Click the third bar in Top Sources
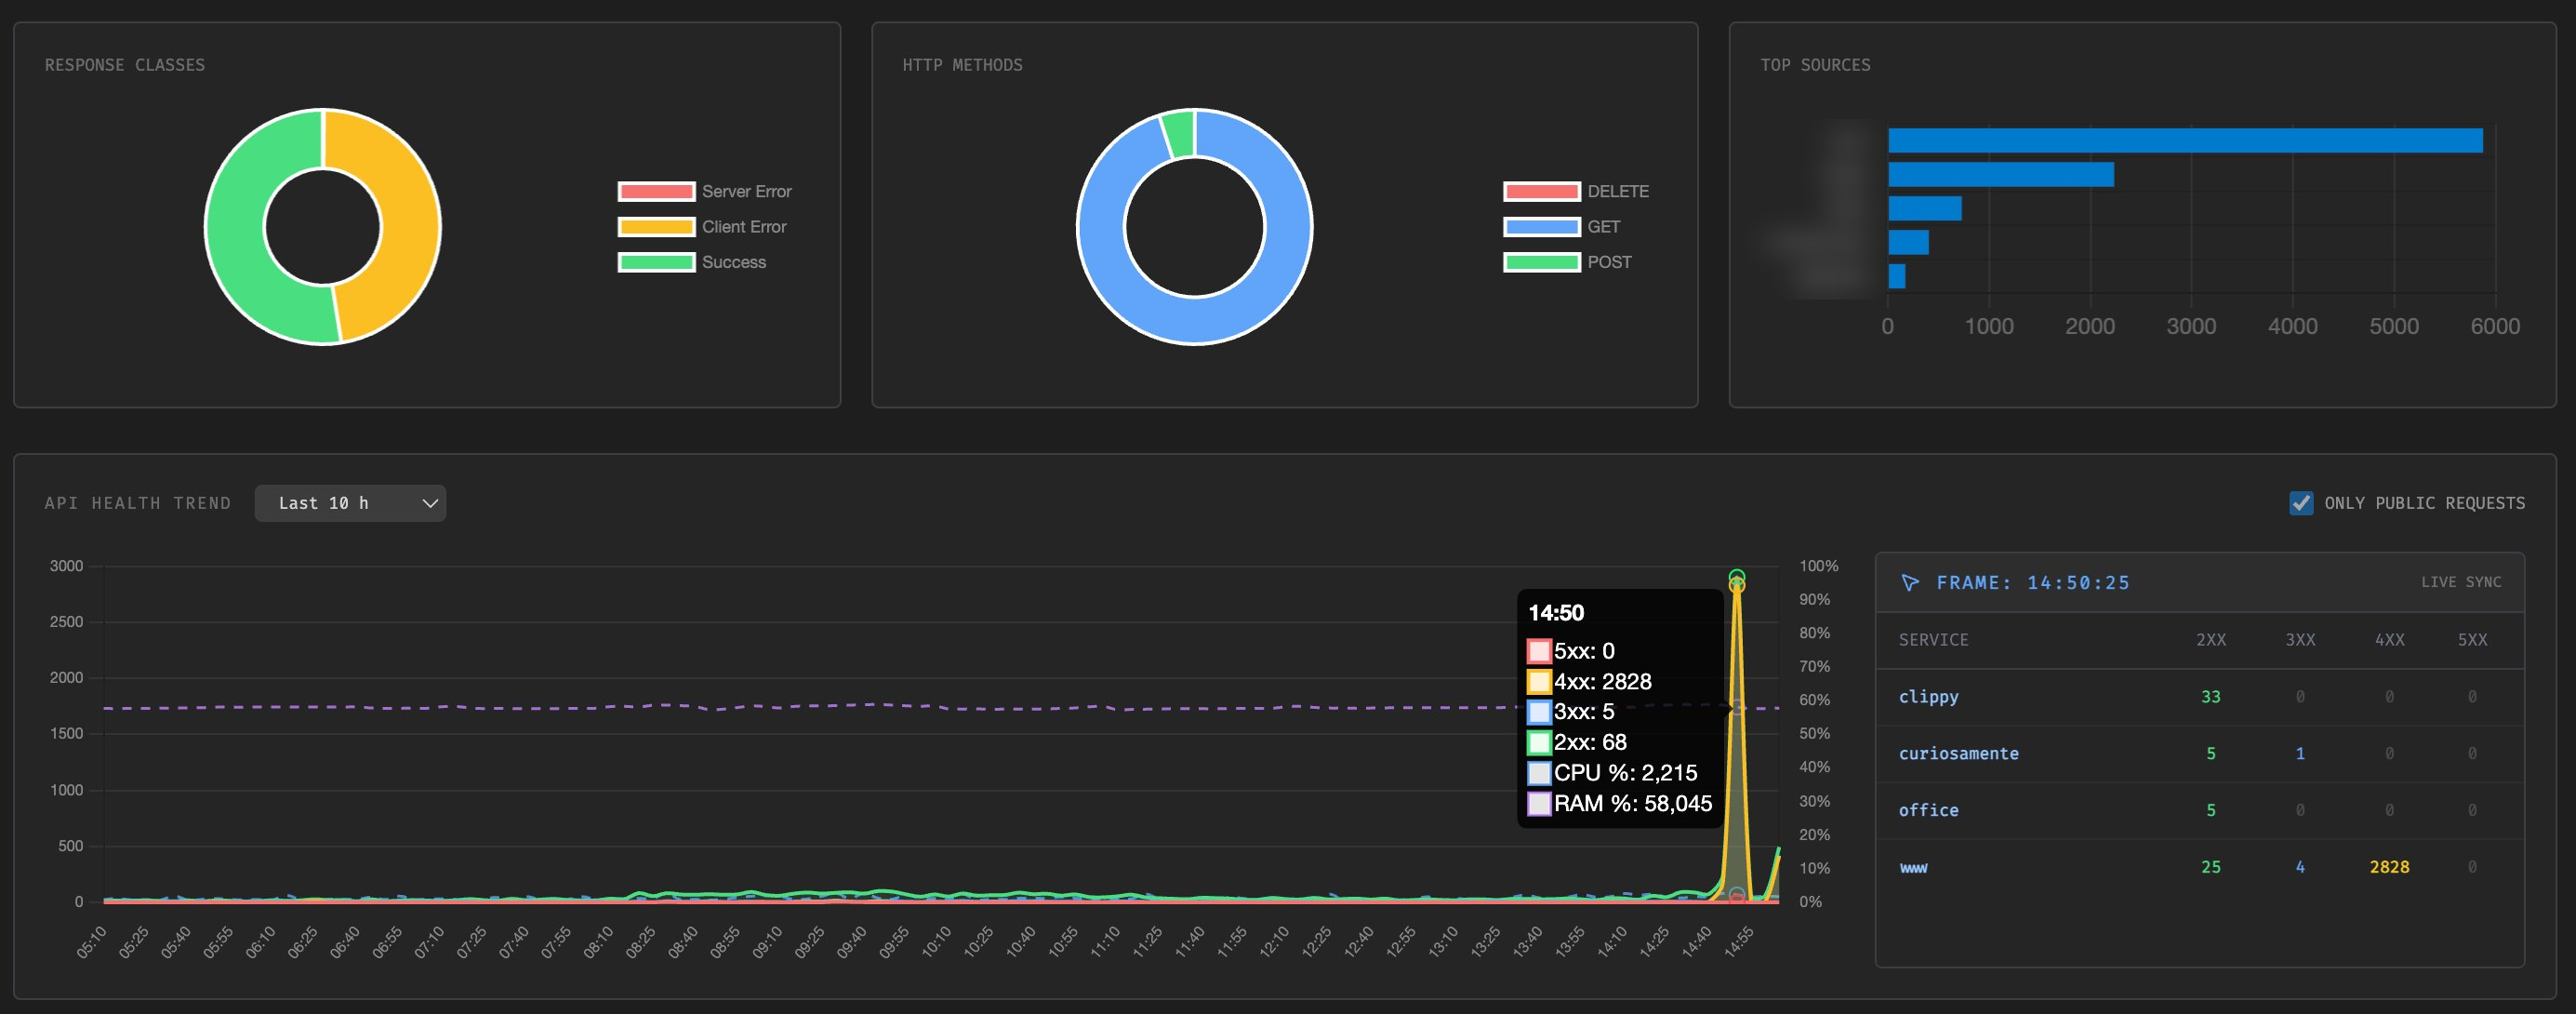 (x=1925, y=208)
